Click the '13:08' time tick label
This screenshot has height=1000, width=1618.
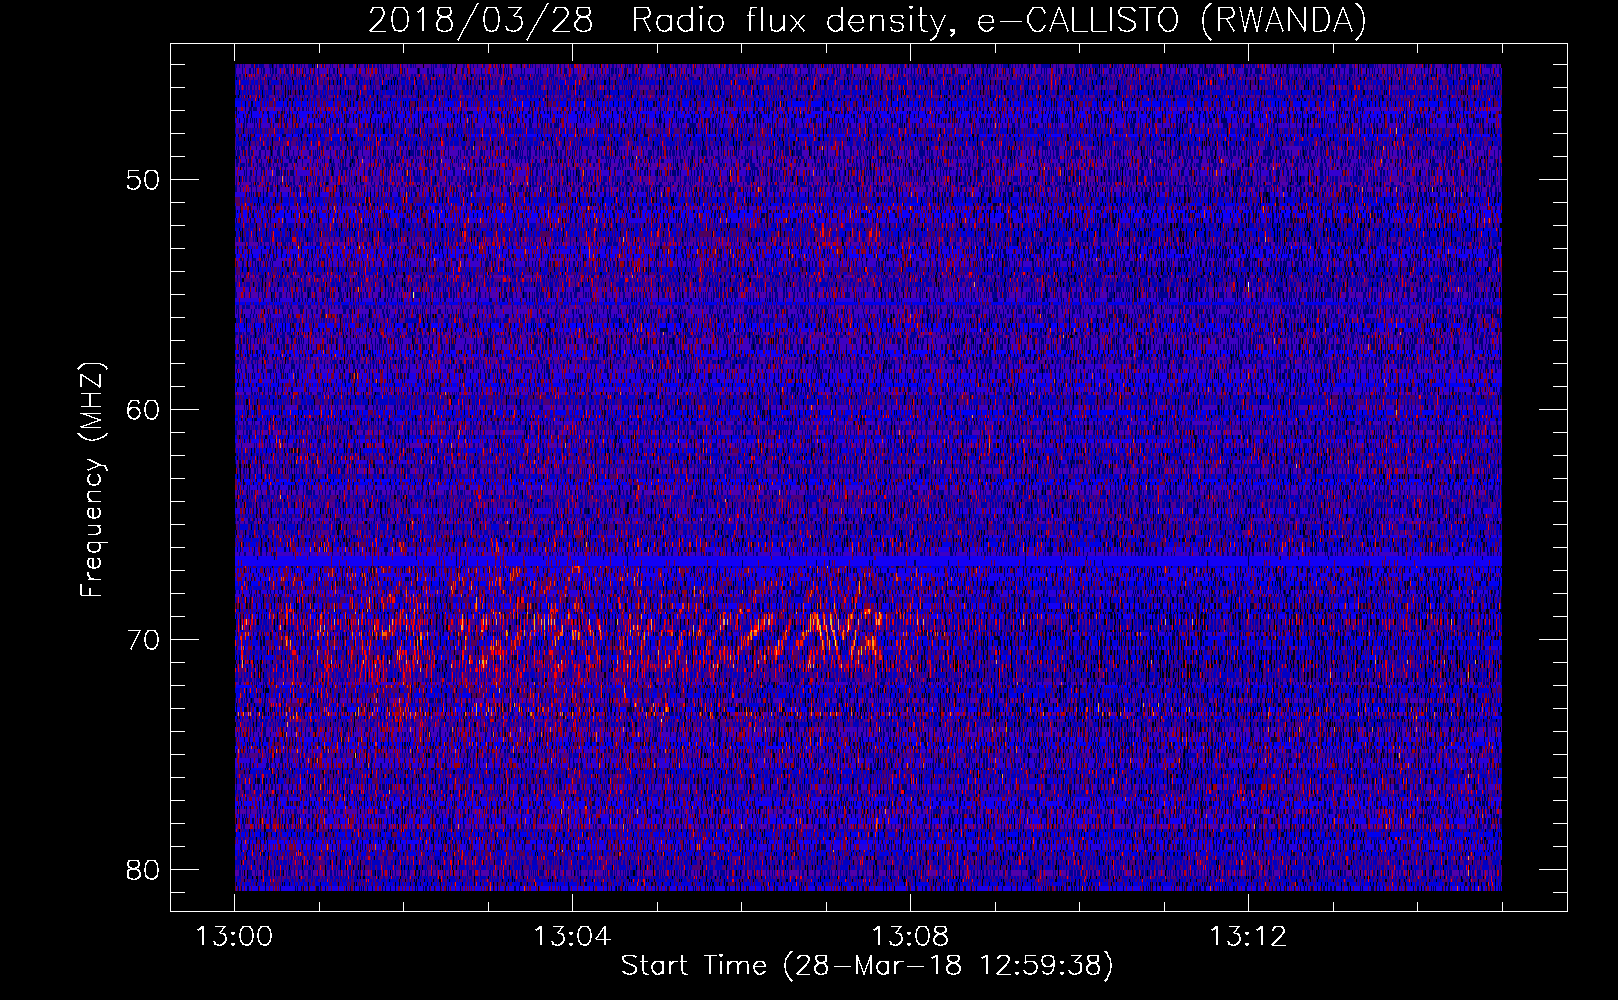click(910, 937)
